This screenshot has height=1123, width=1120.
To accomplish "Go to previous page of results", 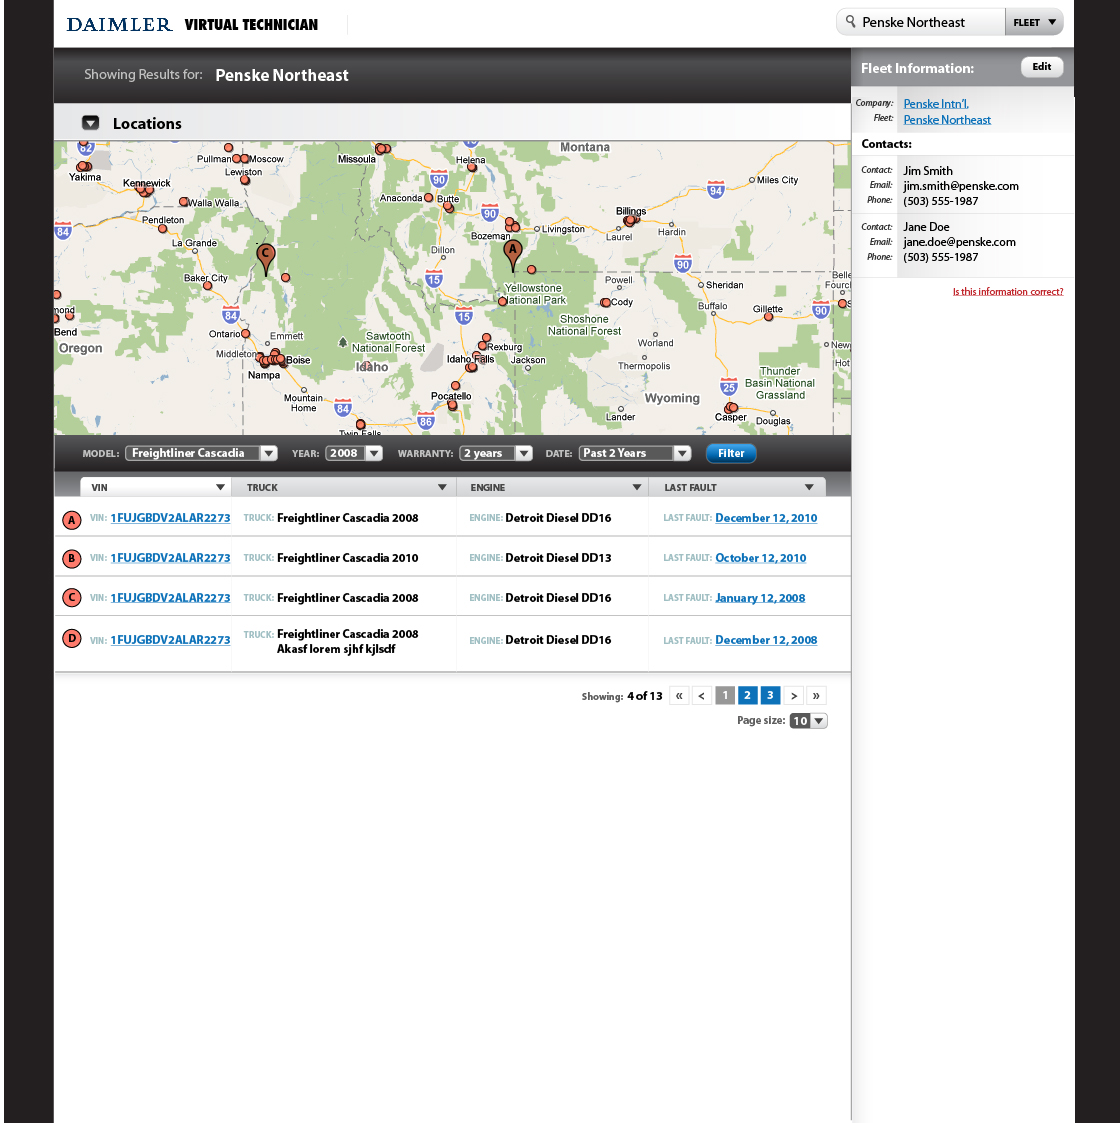I will tap(702, 695).
